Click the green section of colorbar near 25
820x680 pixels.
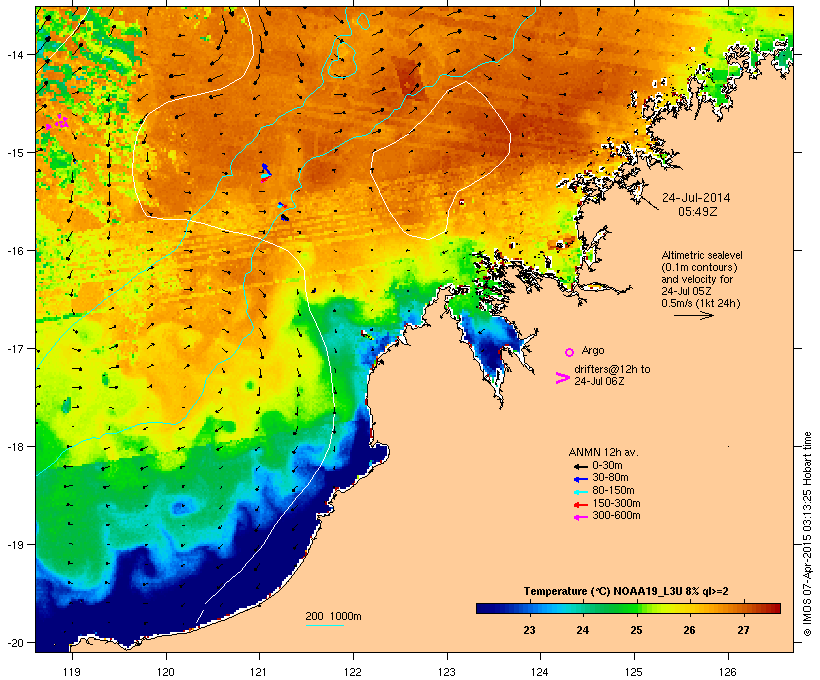[630, 608]
